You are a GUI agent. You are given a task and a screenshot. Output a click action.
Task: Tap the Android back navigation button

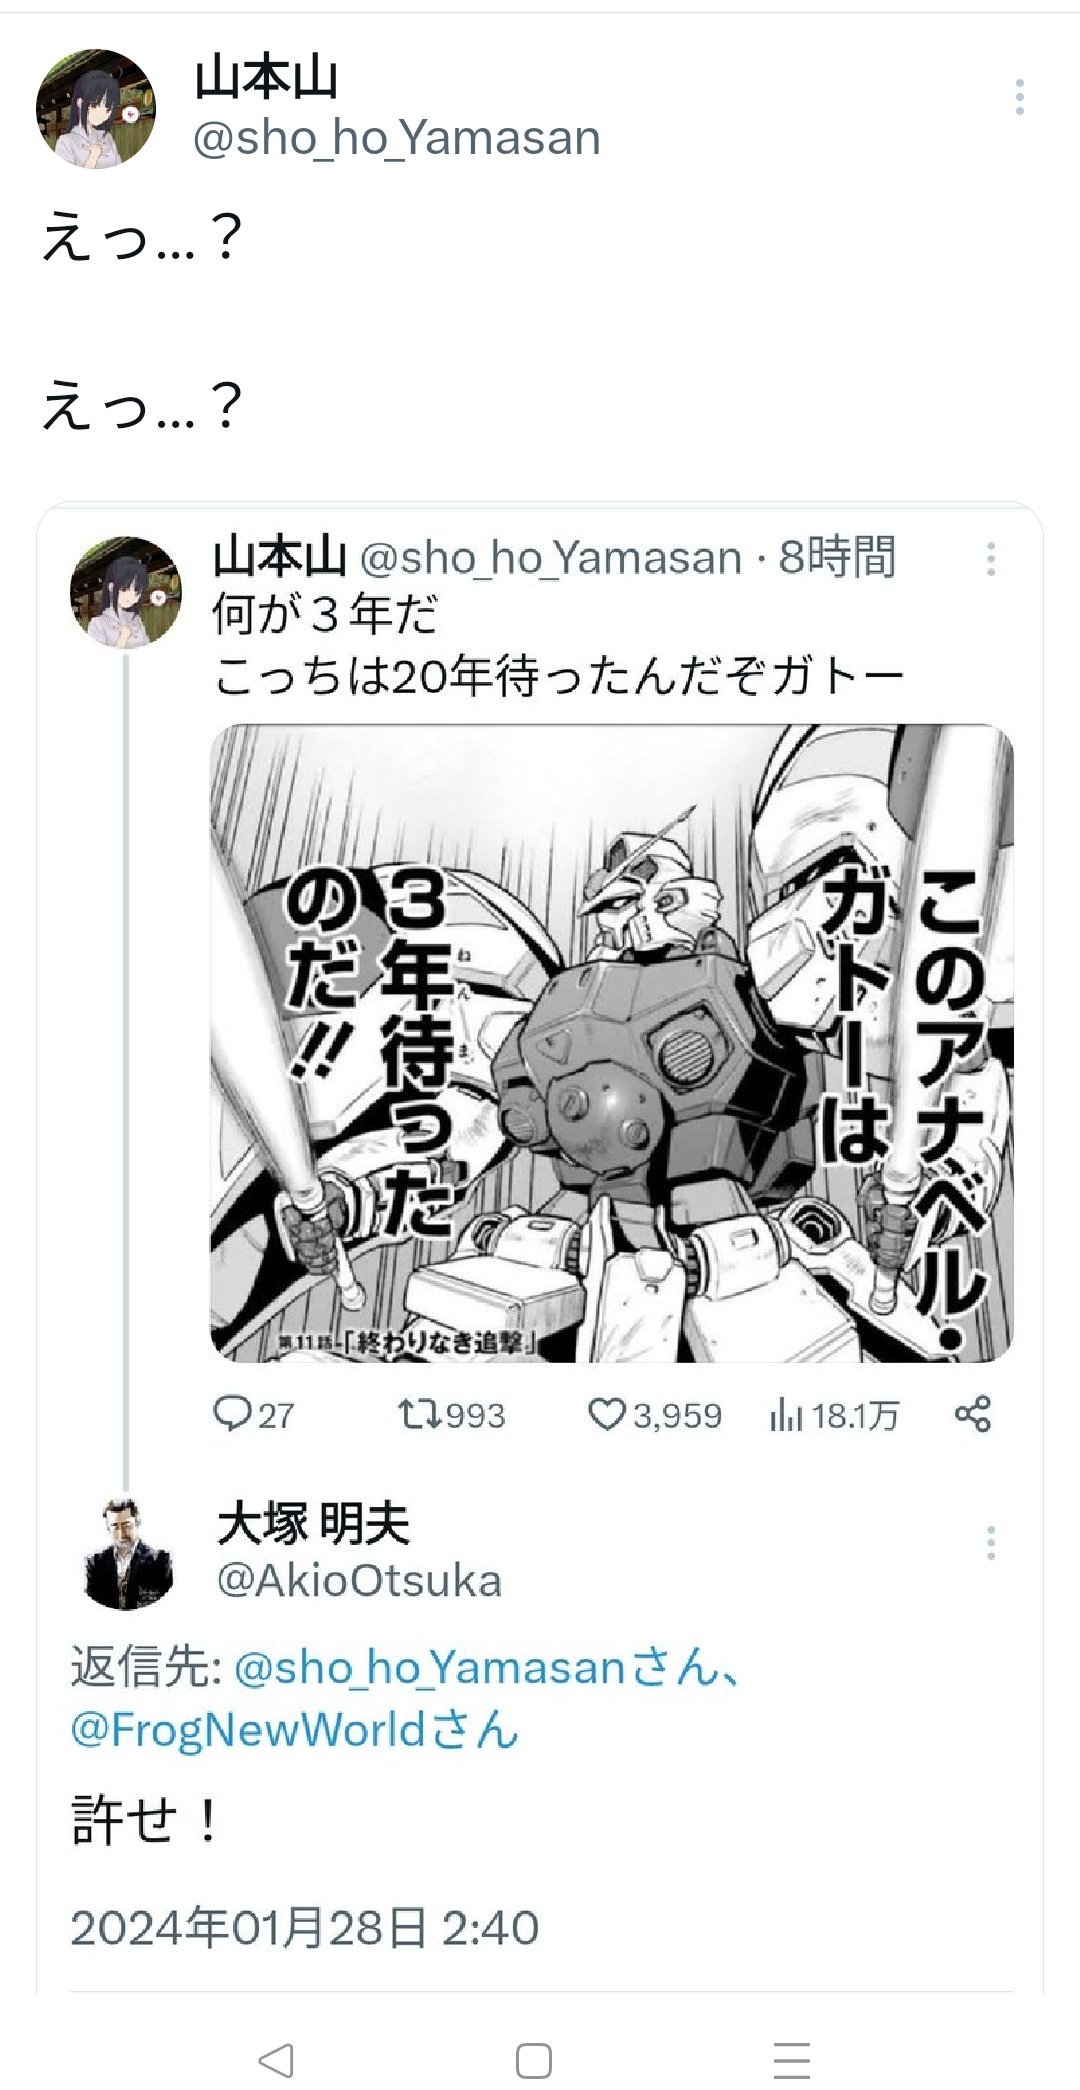tap(275, 2060)
